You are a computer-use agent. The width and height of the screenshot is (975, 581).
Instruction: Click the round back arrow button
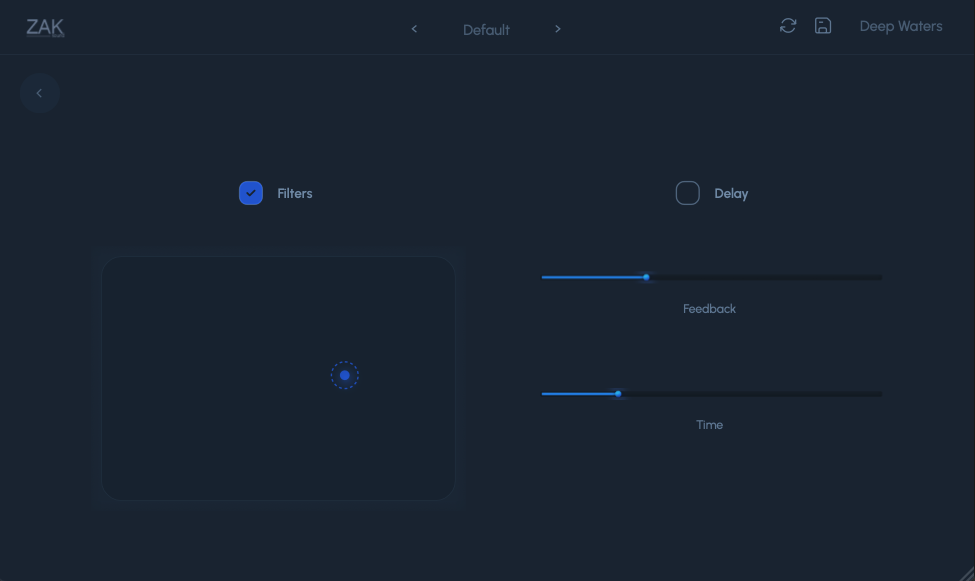click(40, 93)
